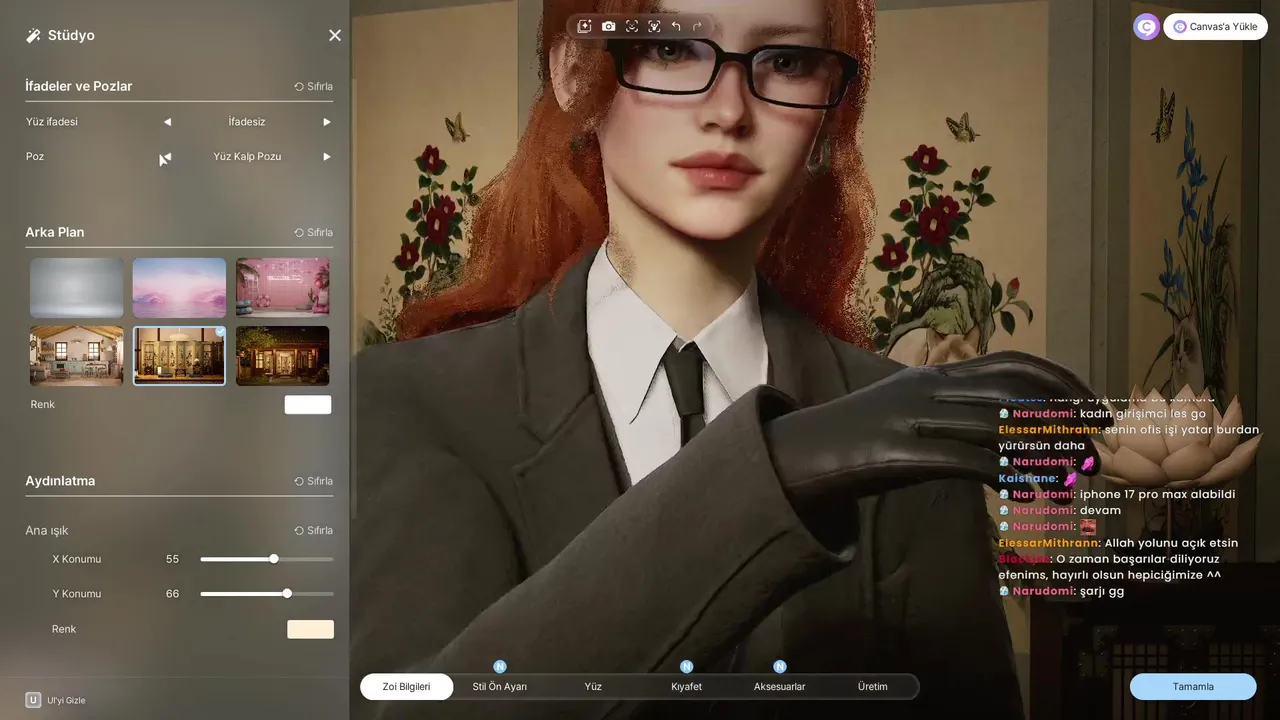Open the AI studio image icon in top toolbar
1280x720 pixels.
pos(585,26)
